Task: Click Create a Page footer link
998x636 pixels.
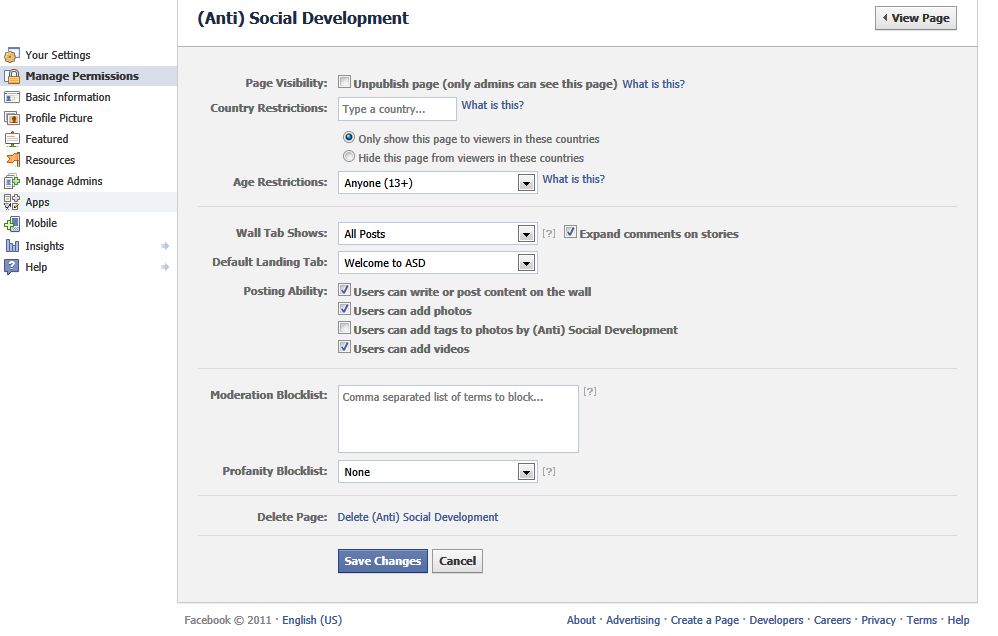Action: coord(705,620)
